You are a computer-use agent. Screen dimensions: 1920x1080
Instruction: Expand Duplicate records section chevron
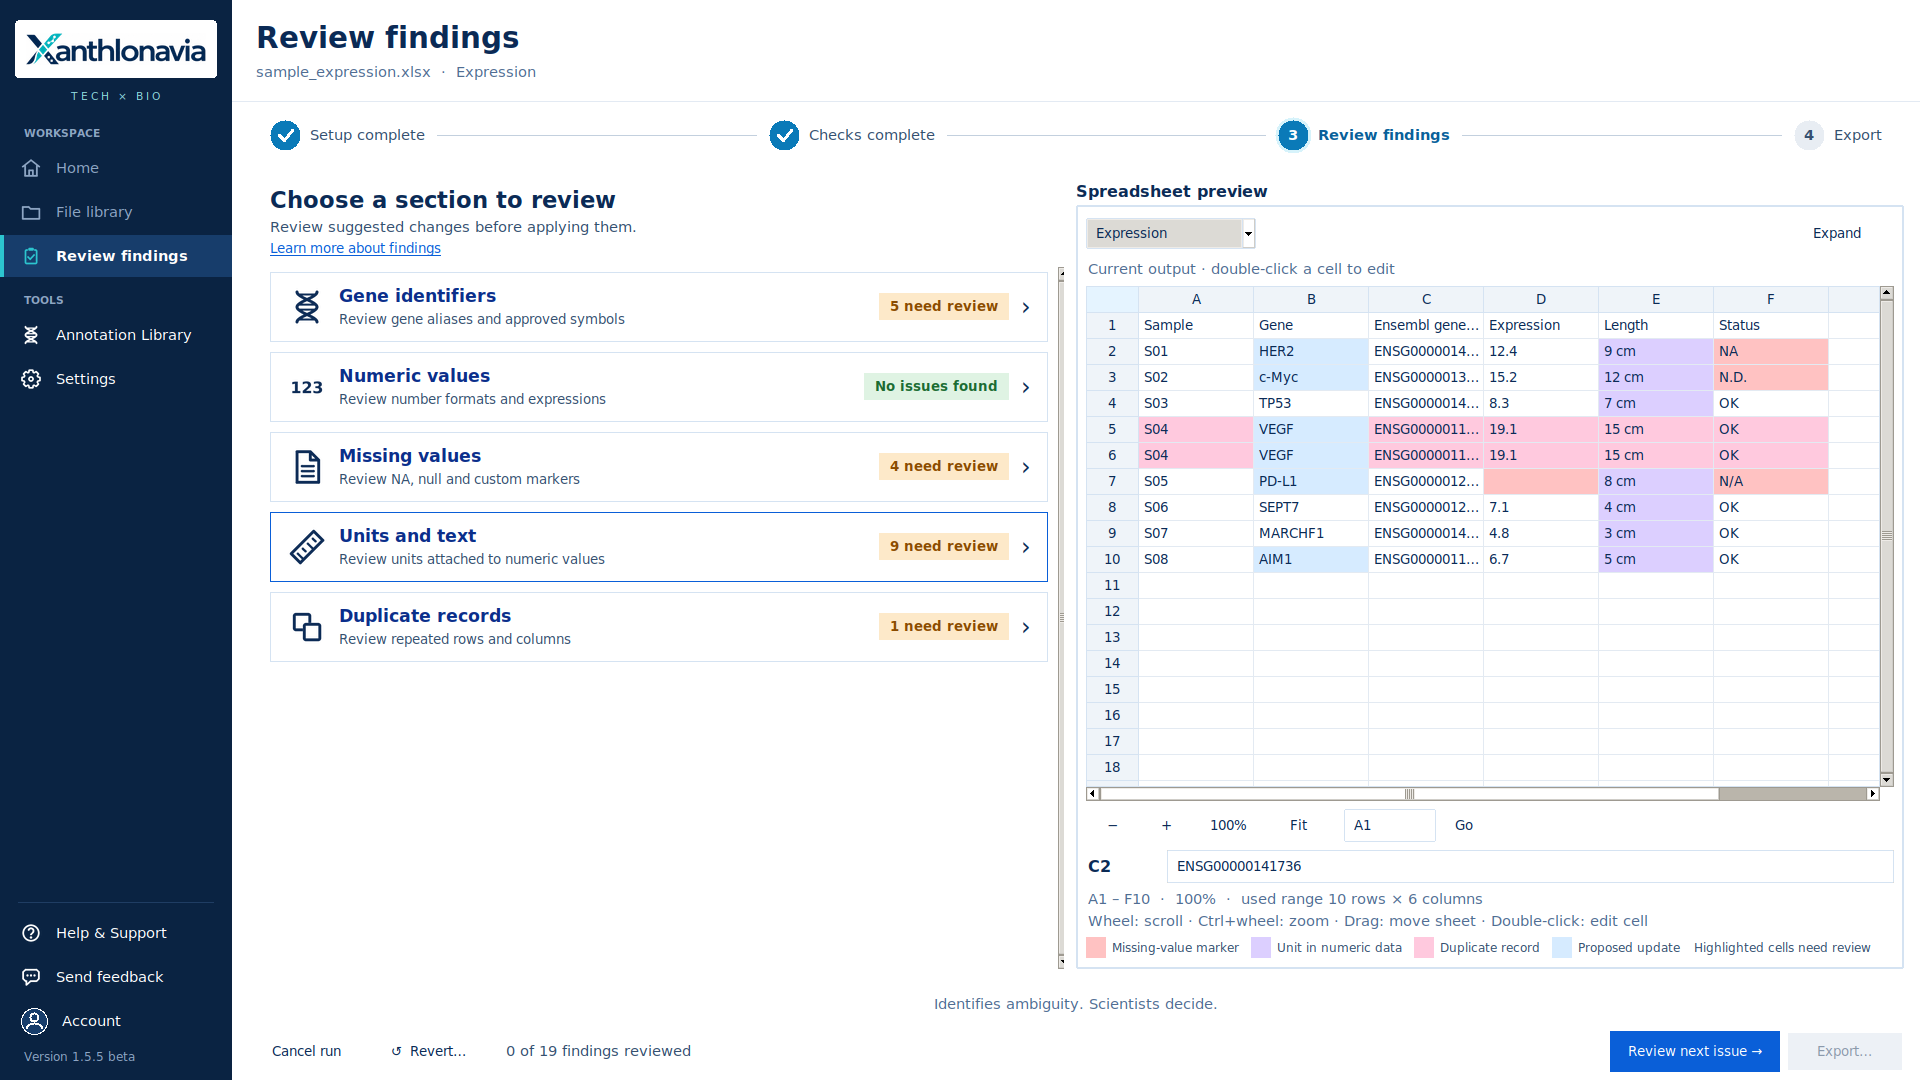click(1026, 627)
